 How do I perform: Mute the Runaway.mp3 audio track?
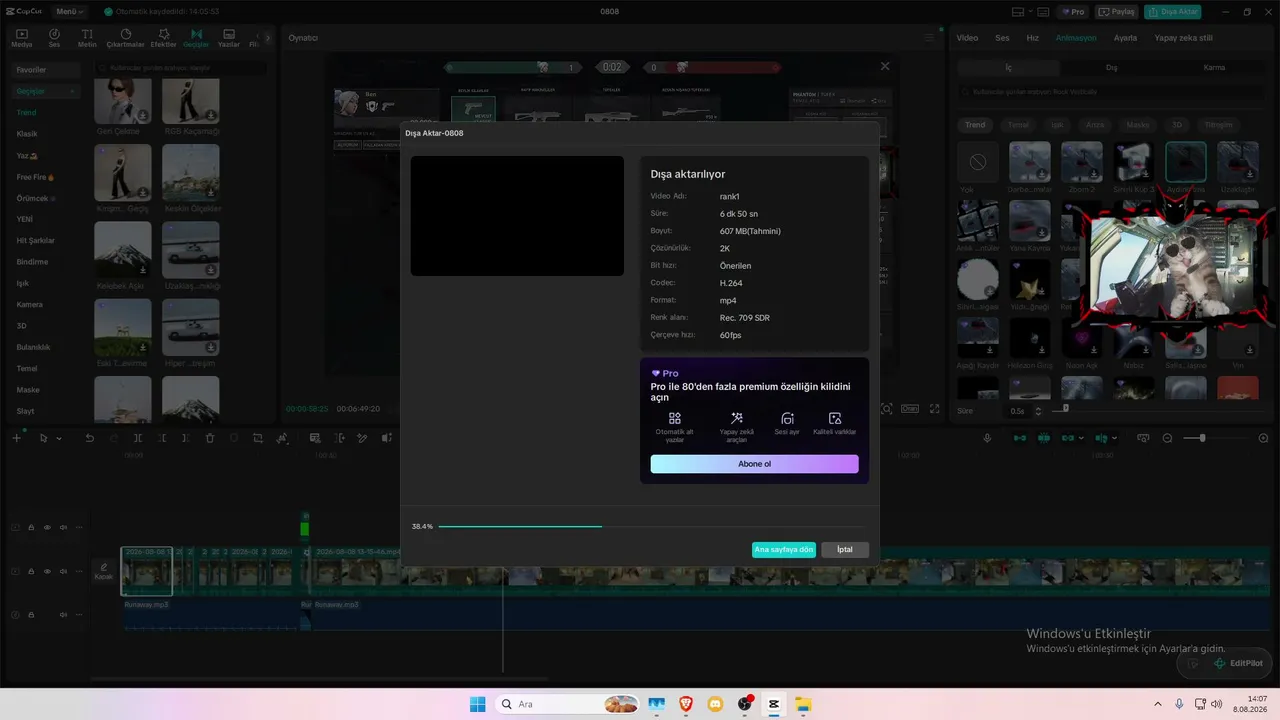pos(63,615)
